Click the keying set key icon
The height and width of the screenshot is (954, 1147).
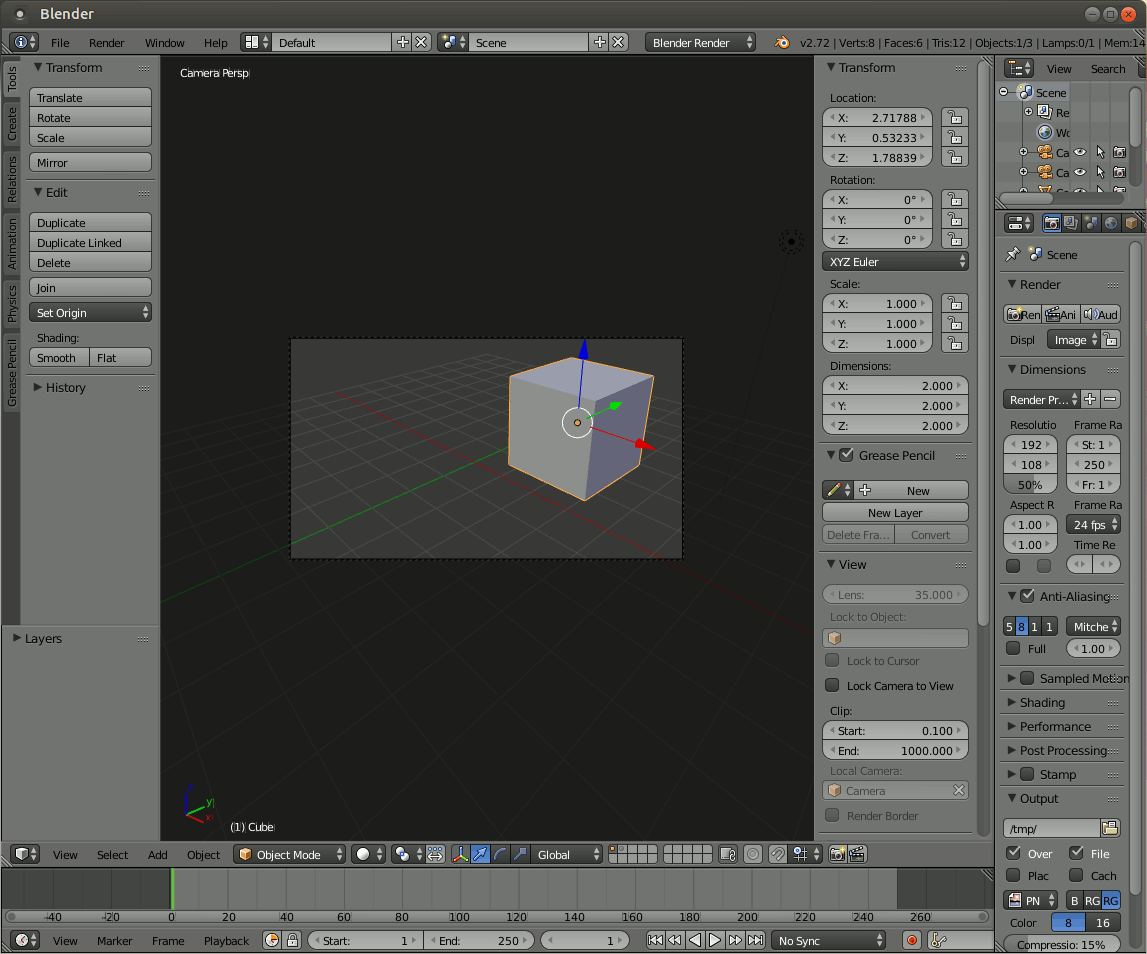(x=939, y=940)
